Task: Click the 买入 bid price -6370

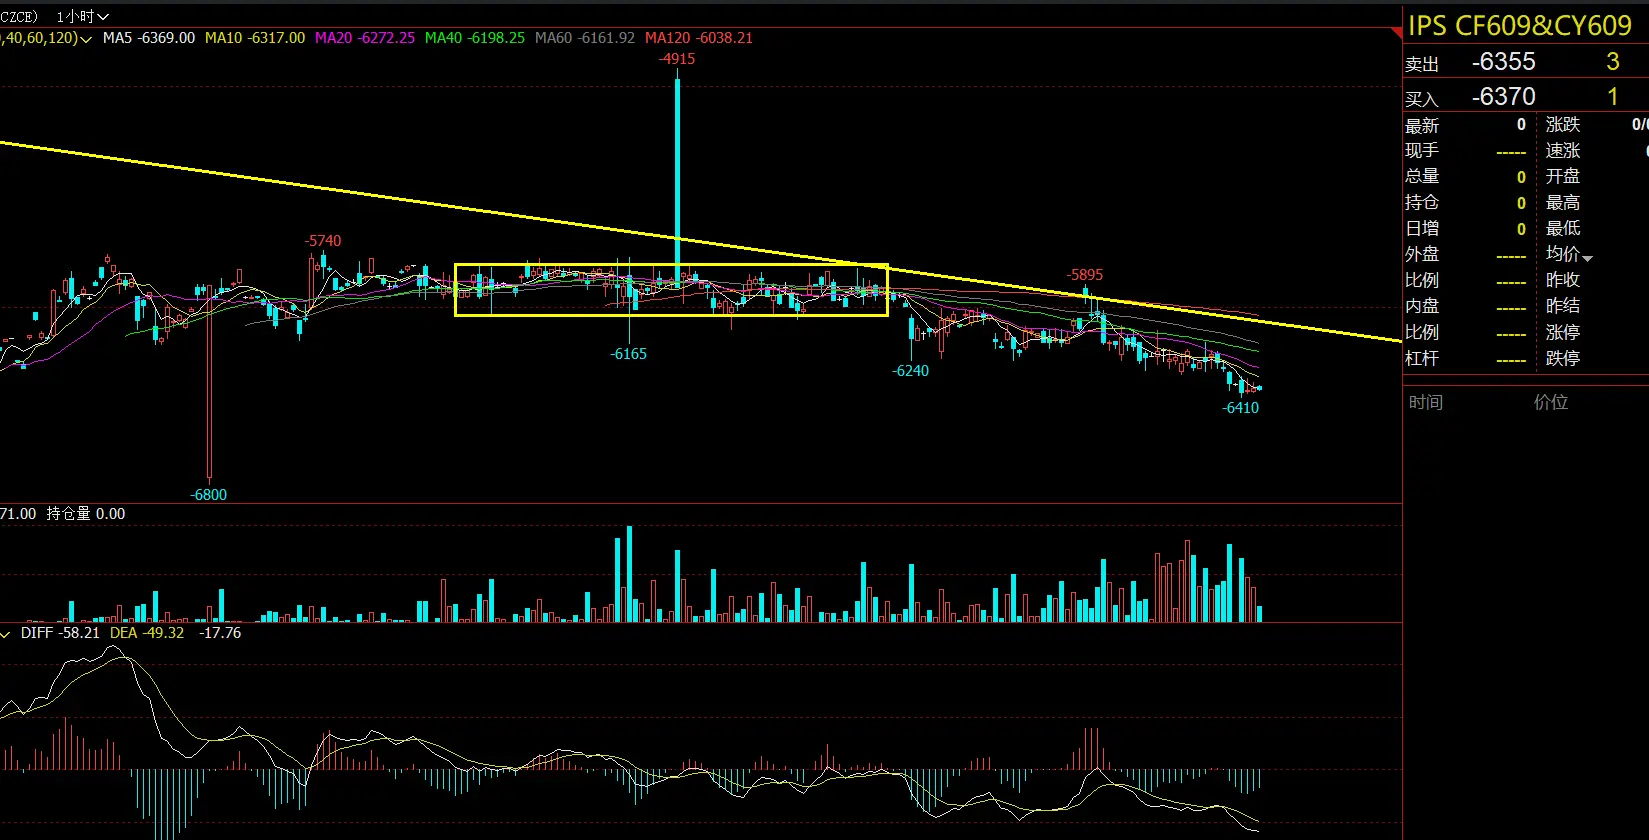Action: click(1503, 97)
